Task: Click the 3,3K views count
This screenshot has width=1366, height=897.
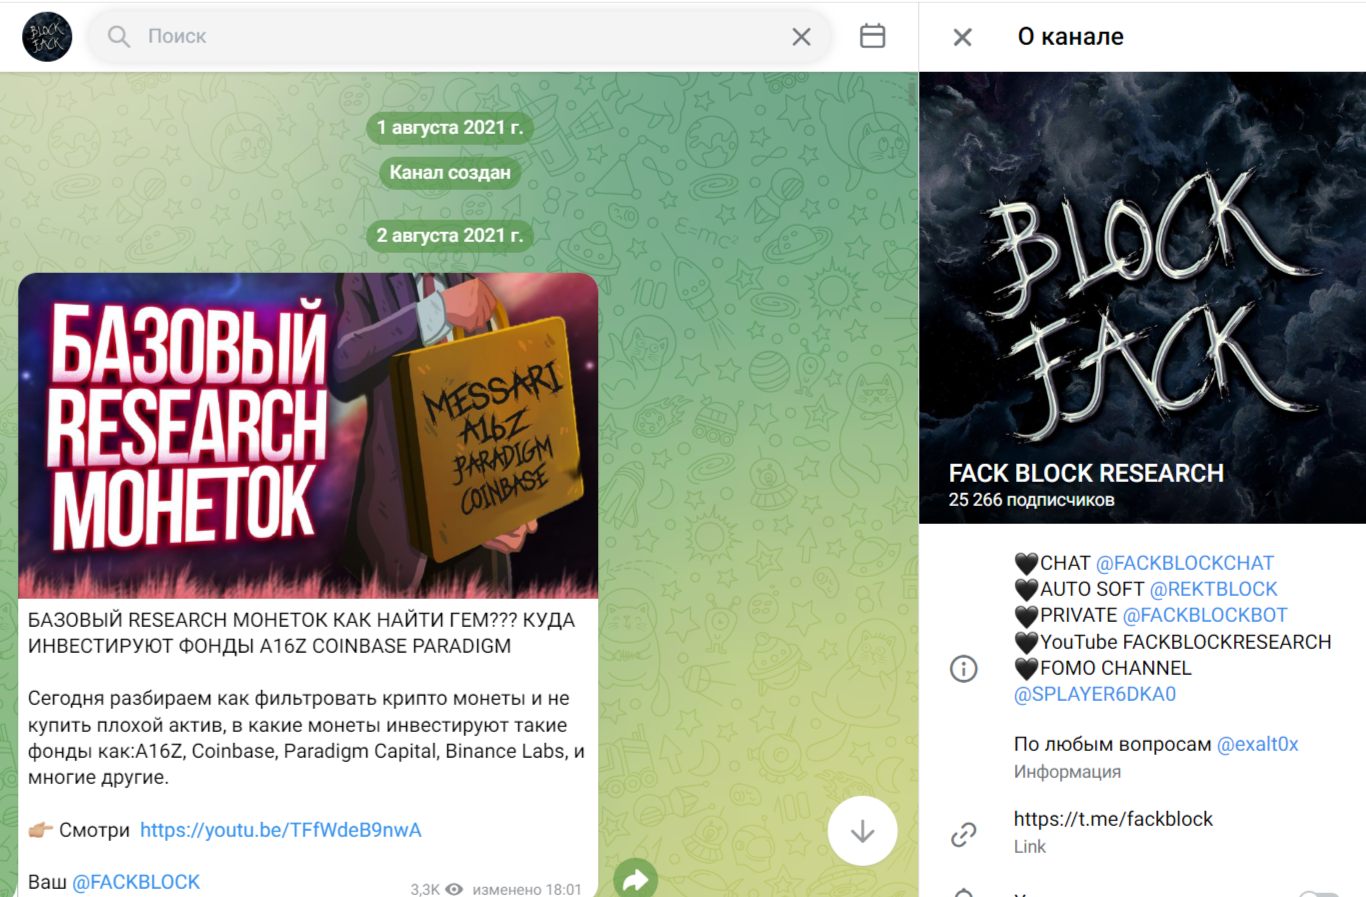Action: (425, 889)
